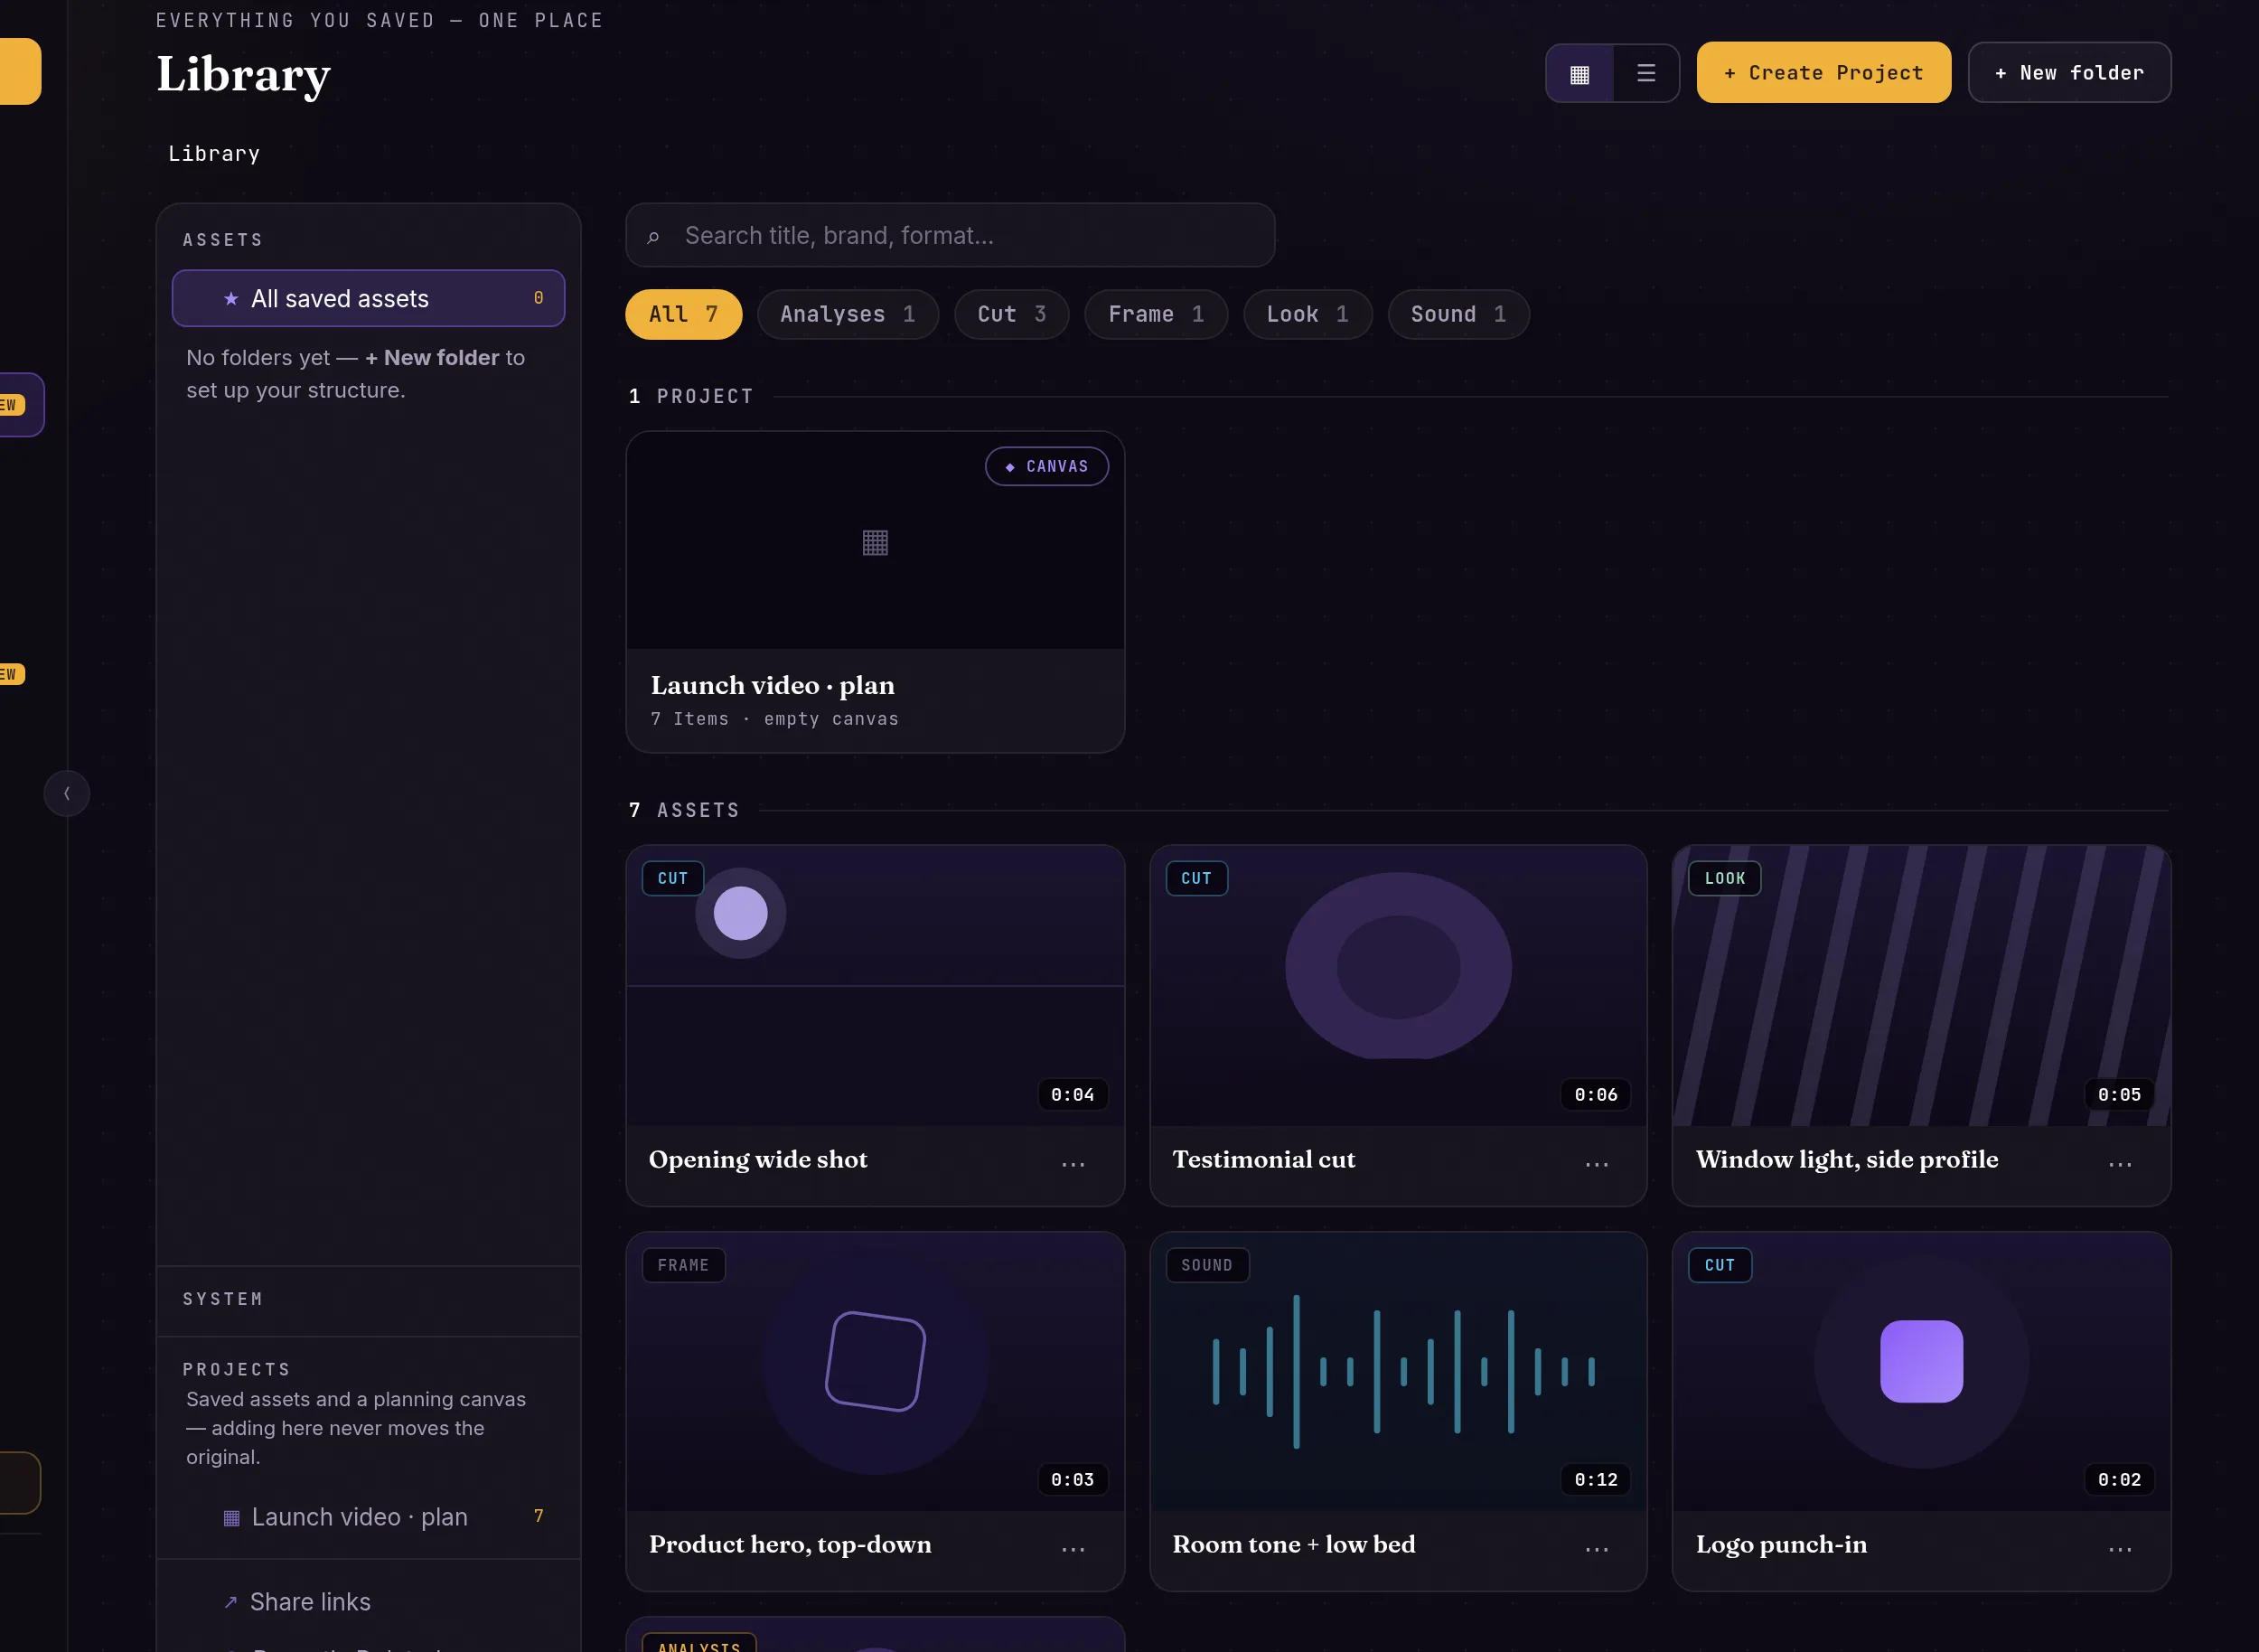Filter assets by Cut tab
The height and width of the screenshot is (1652, 2259).
click(x=1012, y=314)
